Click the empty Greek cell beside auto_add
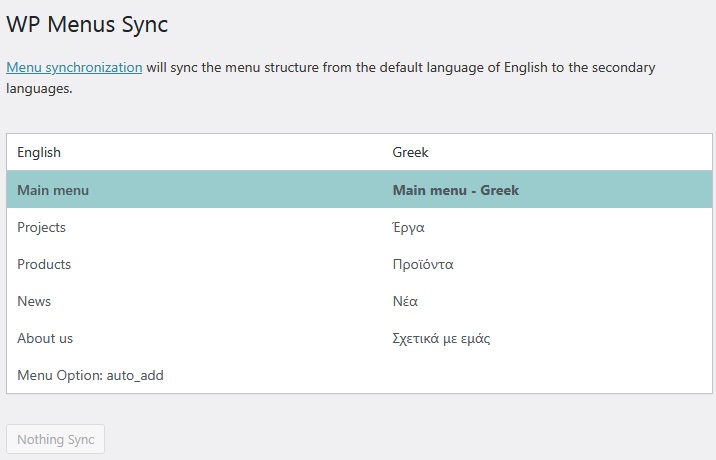716x460 pixels. [547, 375]
